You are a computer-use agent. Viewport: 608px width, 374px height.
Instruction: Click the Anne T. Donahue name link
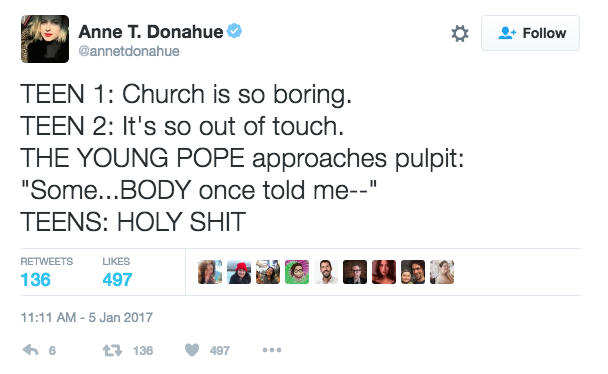point(151,32)
